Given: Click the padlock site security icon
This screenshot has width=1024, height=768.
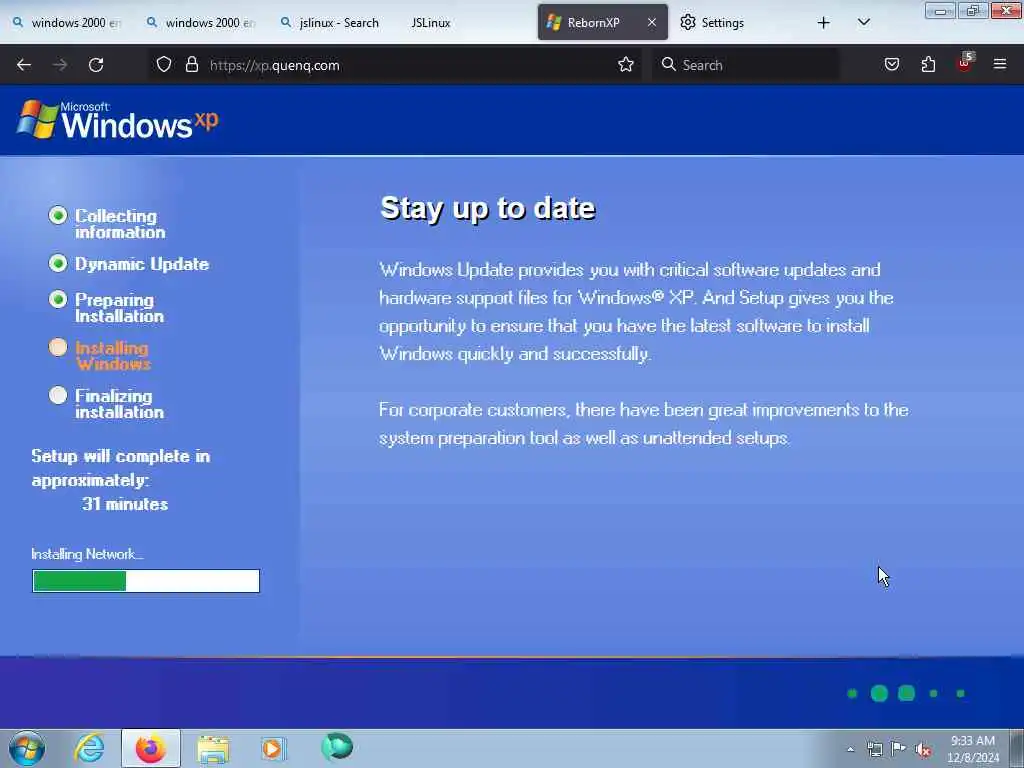Looking at the screenshot, I should 191,65.
